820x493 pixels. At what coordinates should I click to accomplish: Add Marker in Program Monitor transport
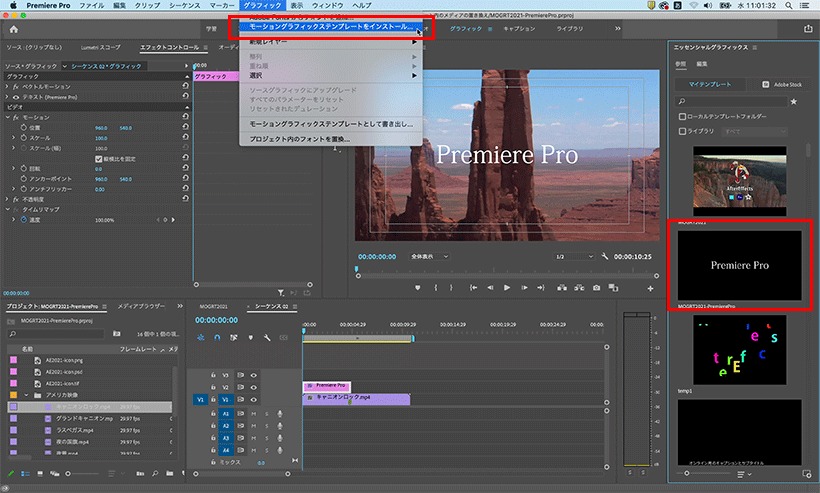coord(417,288)
